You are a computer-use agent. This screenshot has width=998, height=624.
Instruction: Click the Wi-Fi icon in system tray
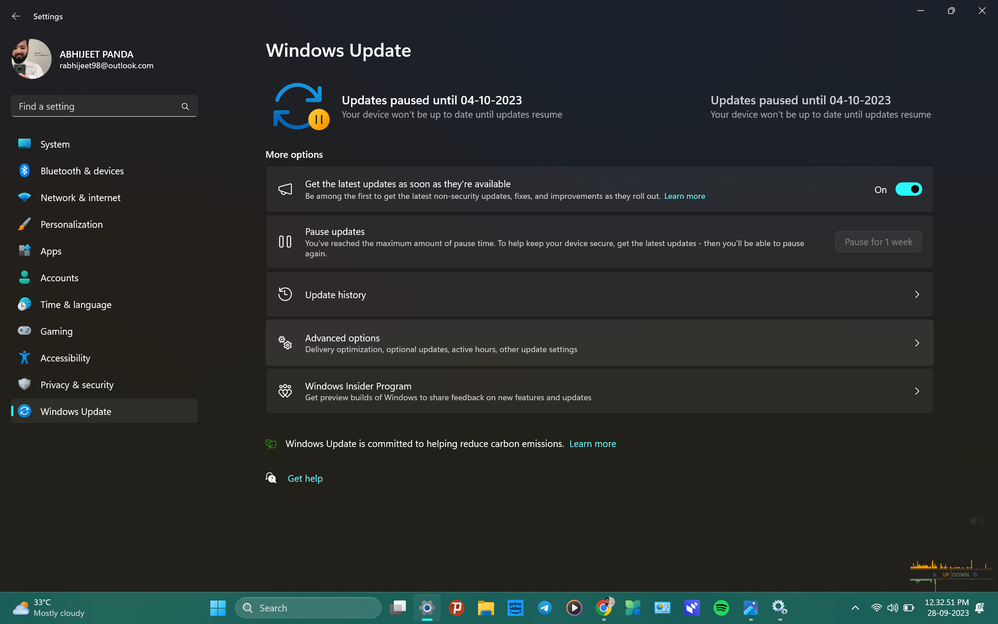[x=876, y=608]
